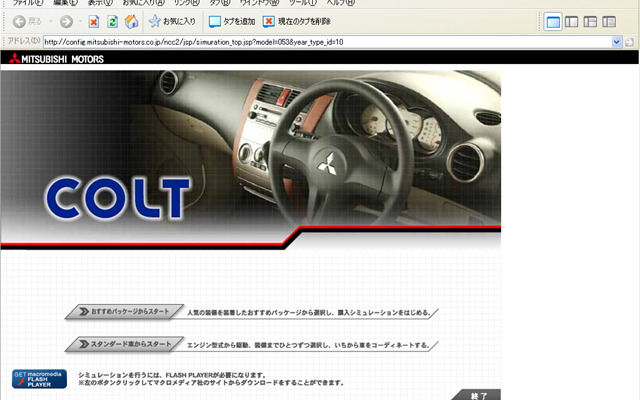Click the Get Macromedia Flash Player badge
The height and width of the screenshot is (400, 640).
[x=39, y=379]
